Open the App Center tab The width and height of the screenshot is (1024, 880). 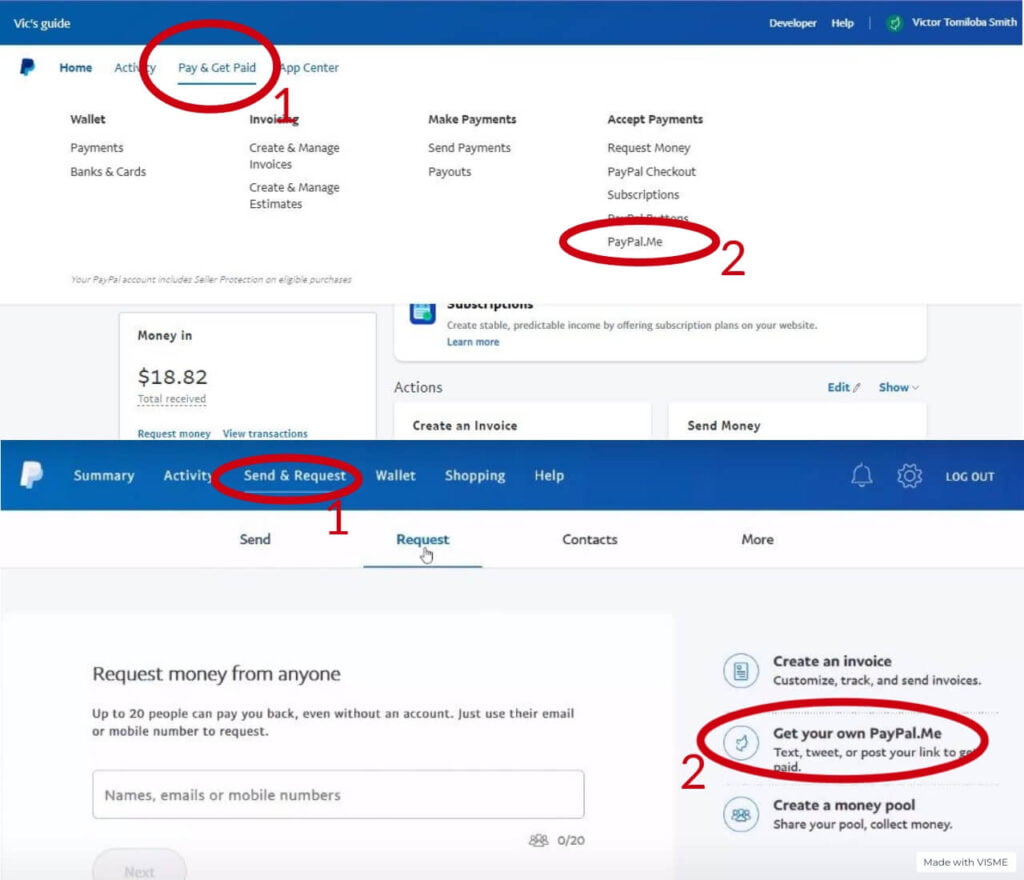pos(309,67)
